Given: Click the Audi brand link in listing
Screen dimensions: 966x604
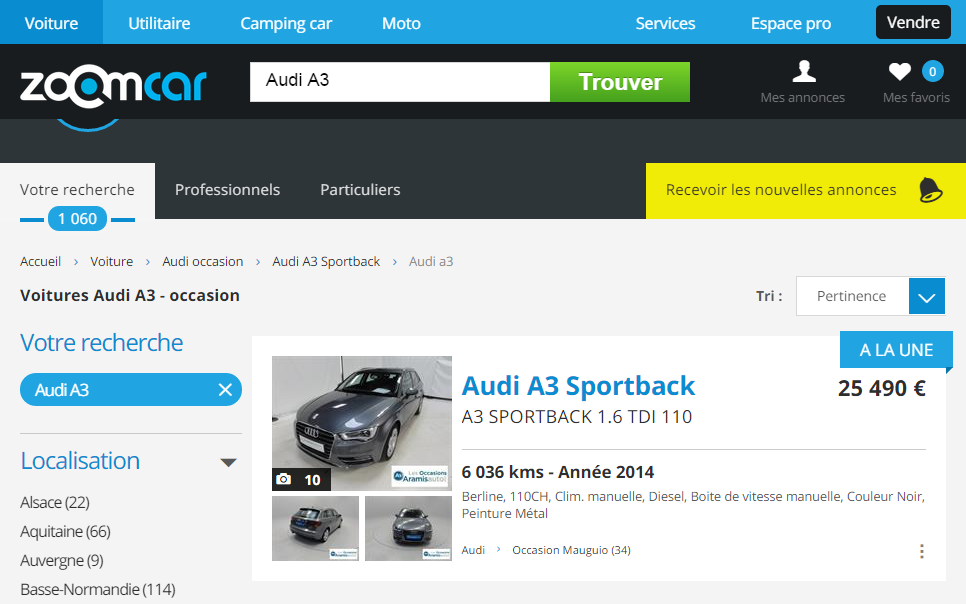Looking at the screenshot, I should tap(473, 550).
